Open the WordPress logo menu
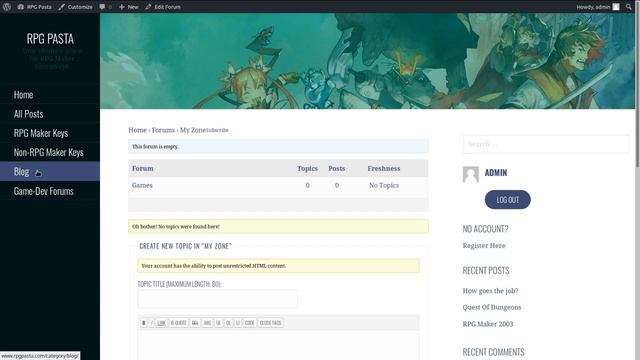Screen dimensions: 640x360 click(x=7, y=7)
